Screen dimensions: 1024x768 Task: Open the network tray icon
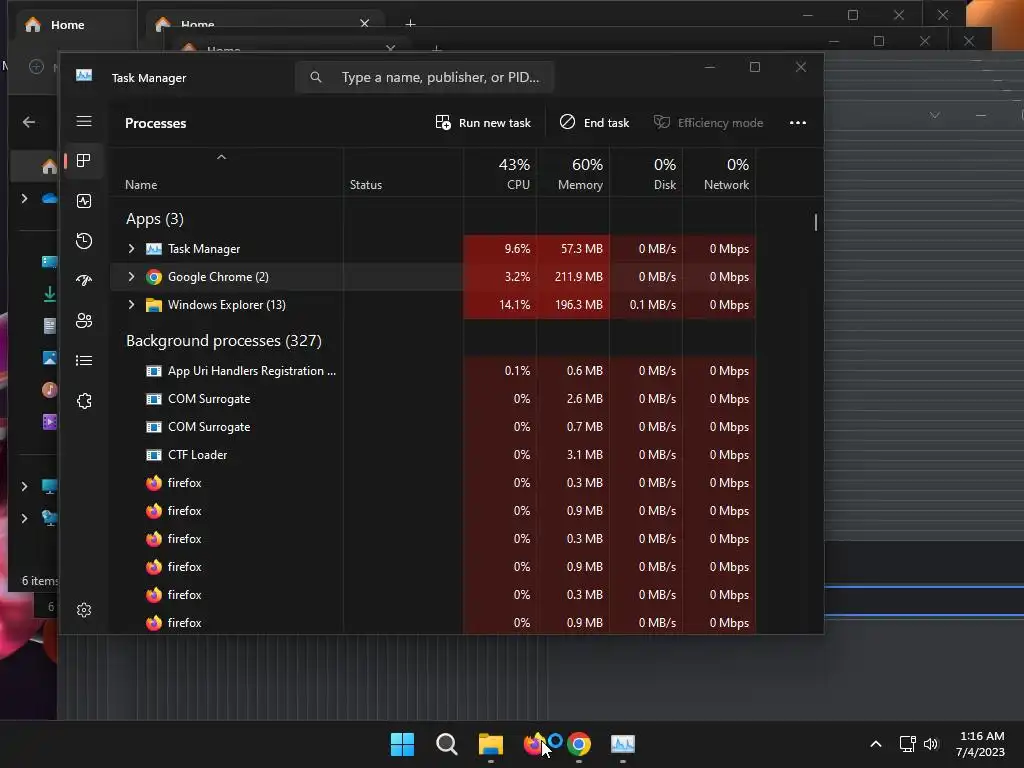(x=907, y=744)
